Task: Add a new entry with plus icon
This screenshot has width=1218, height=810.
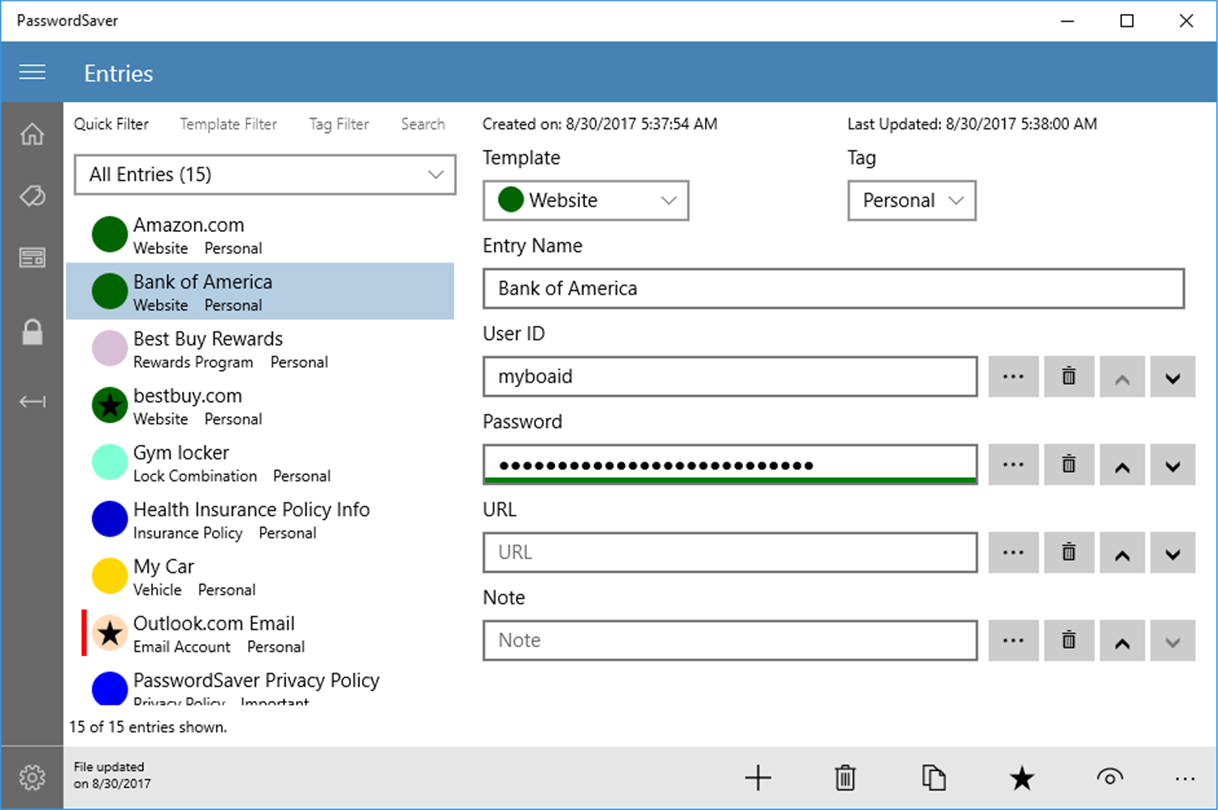Action: (x=759, y=777)
